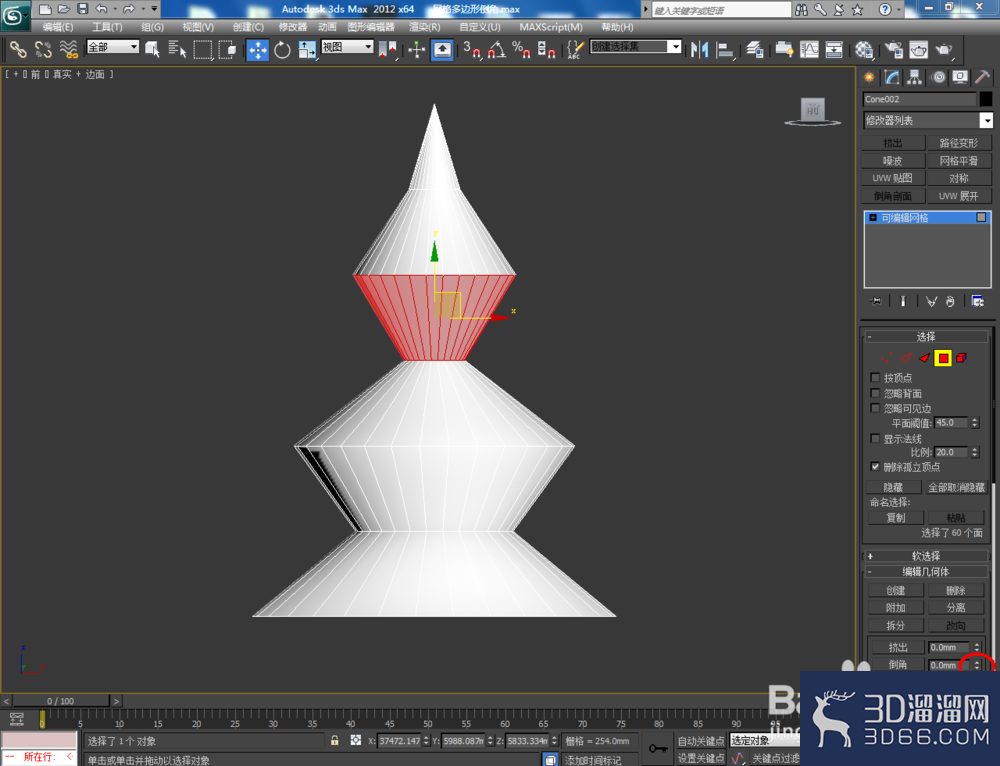Image resolution: width=1000 pixels, height=766 pixels.
Task: Toggle the Spinner Snap icon
Action: tap(546, 49)
